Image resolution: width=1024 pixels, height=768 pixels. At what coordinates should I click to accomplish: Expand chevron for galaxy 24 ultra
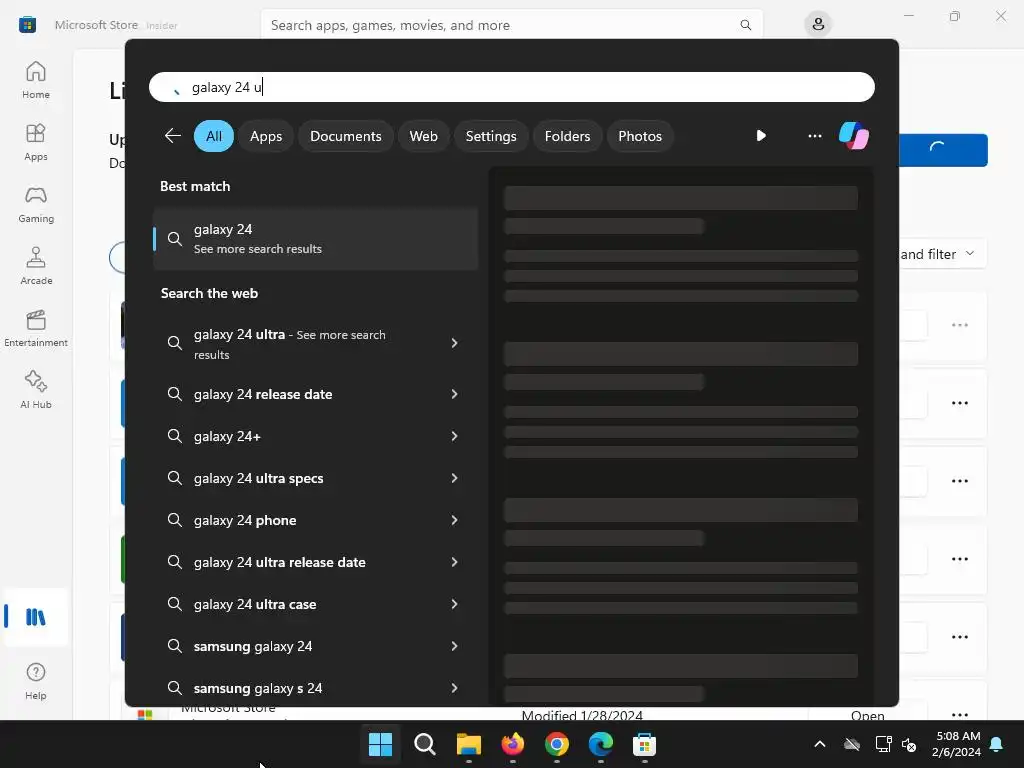click(x=455, y=343)
